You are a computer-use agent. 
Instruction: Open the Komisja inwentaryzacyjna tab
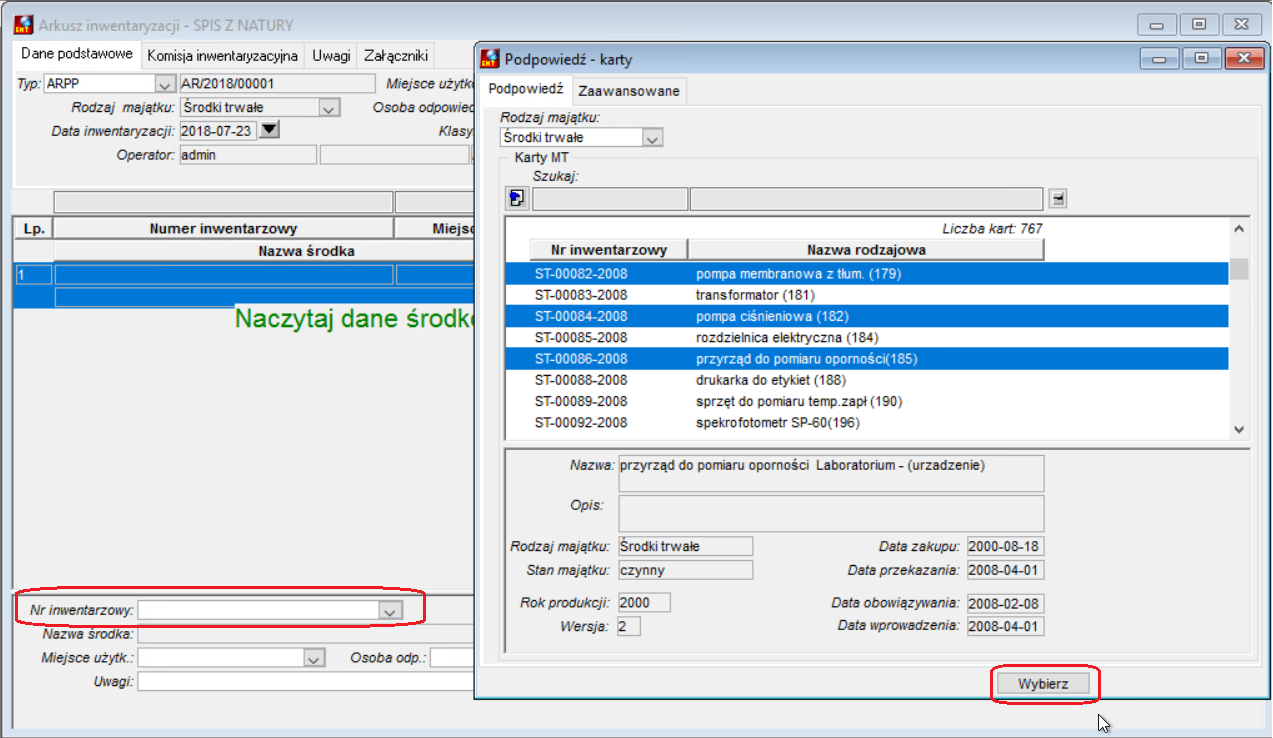point(222,56)
